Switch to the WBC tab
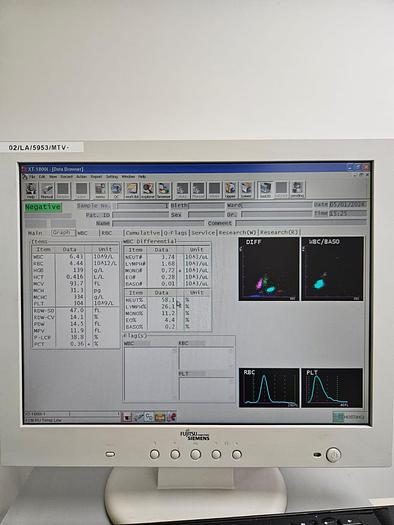Image resolution: width=394 pixels, height=525 pixels. (x=83, y=233)
